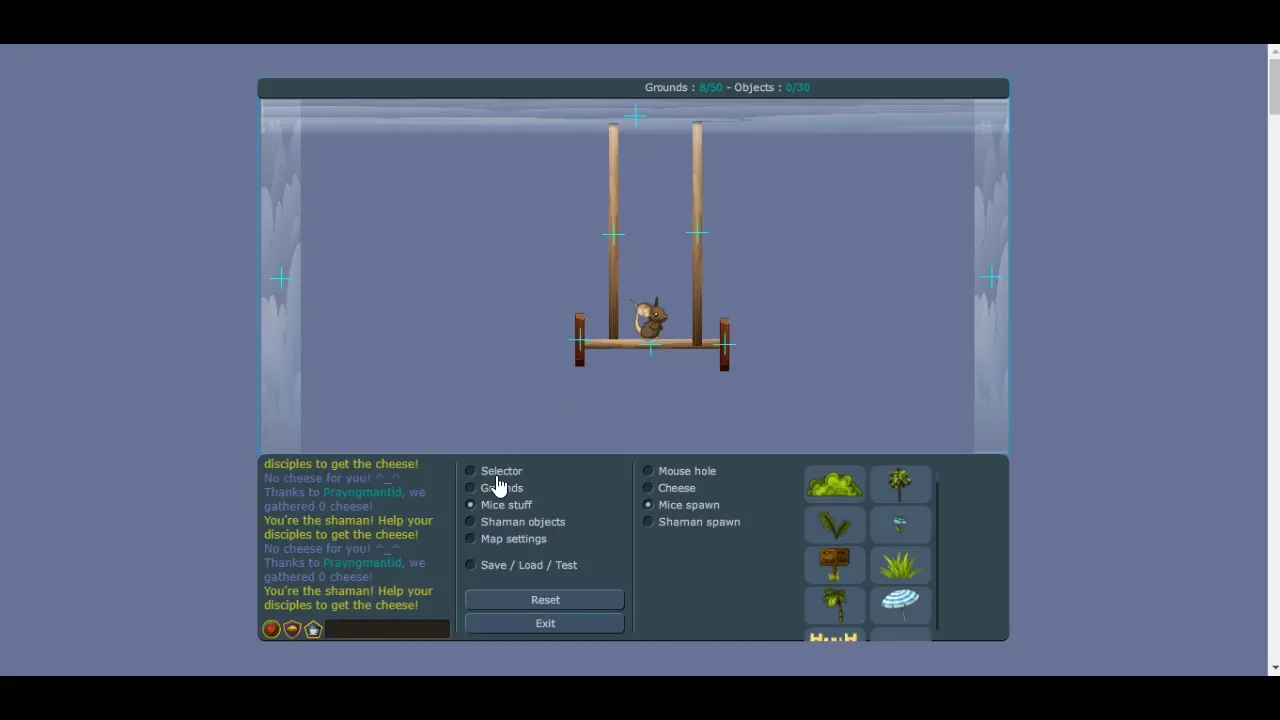Choose the Shaman spawn radio option

648,522
